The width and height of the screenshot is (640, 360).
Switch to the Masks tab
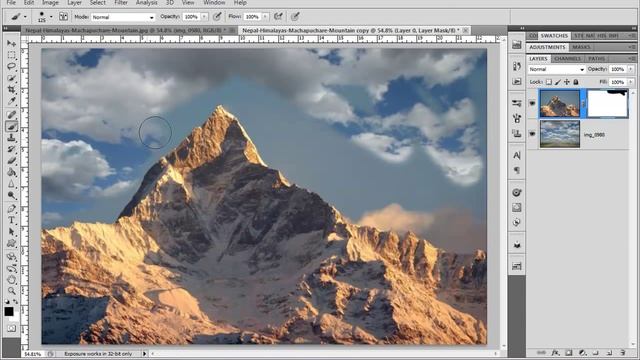coord(581,47)
